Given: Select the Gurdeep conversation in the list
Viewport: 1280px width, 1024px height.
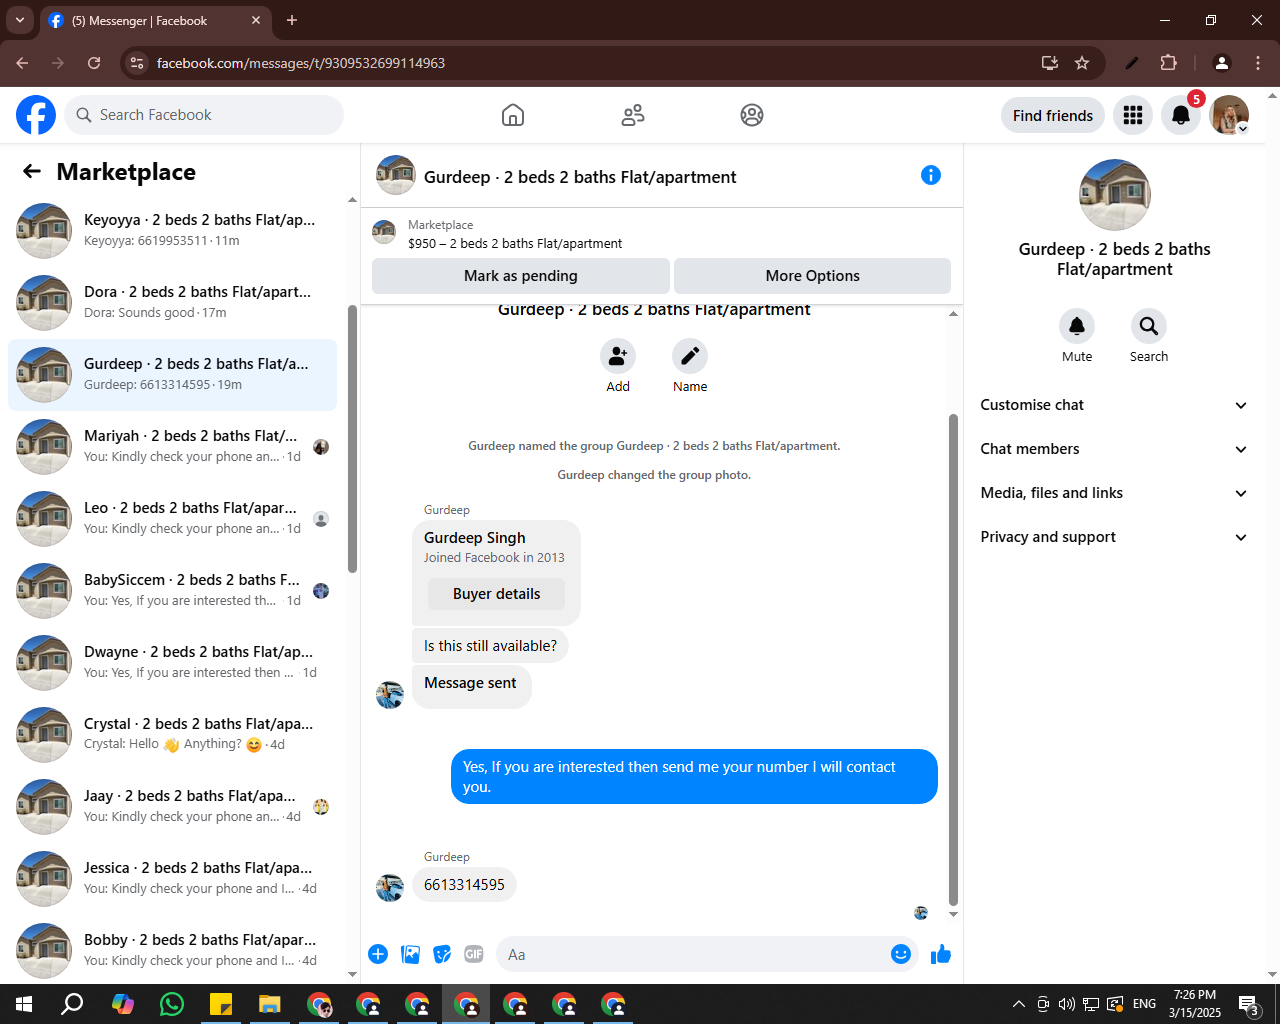Looking at the screenshot, I should (x=172, y=375).
